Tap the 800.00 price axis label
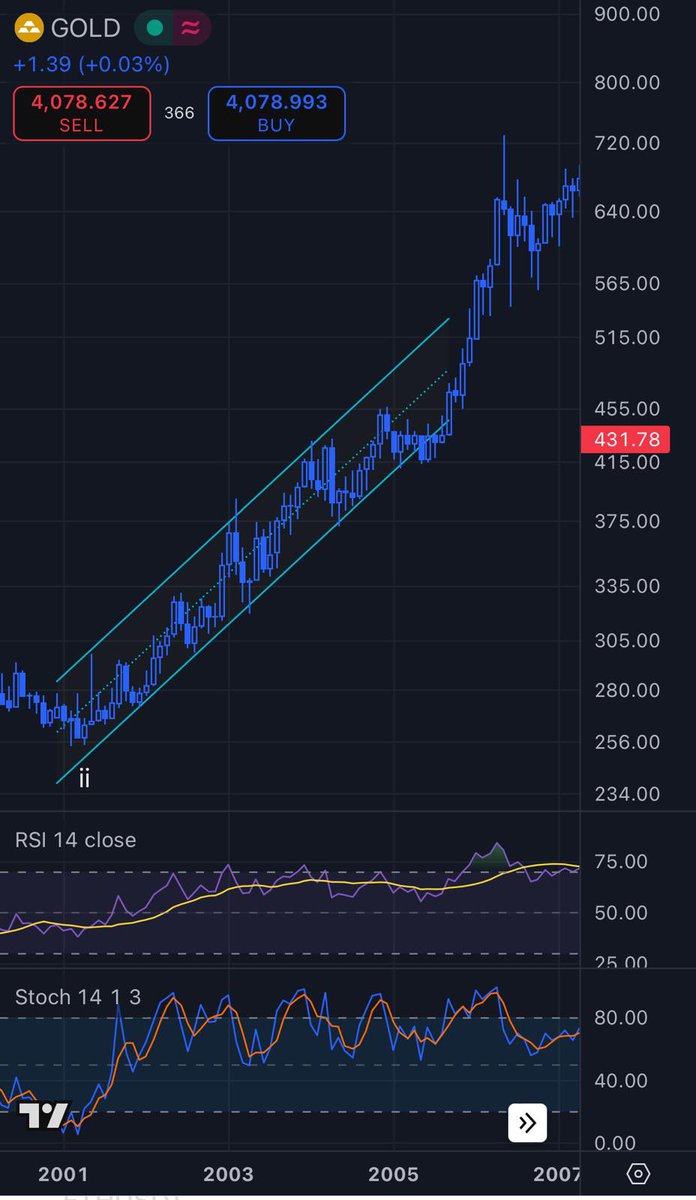Image resolution: width=696 pixels, height=1200 pixels. pyautogui.click(x=626, y=82)
